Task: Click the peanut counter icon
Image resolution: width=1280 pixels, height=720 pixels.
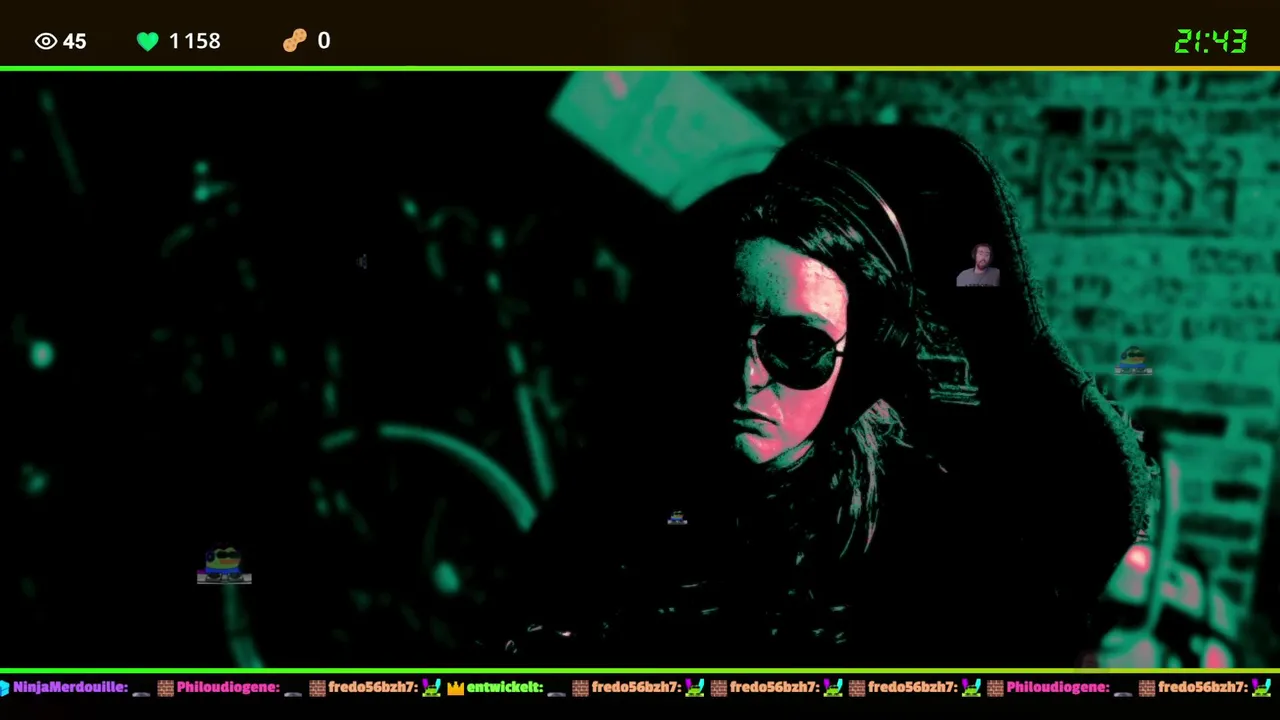Action: (295, 40)
